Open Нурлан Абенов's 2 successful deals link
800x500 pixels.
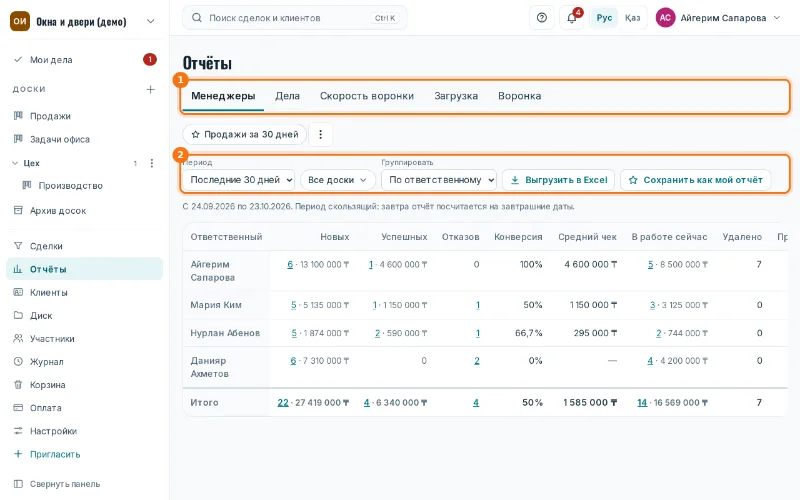(x=378, y=333)
